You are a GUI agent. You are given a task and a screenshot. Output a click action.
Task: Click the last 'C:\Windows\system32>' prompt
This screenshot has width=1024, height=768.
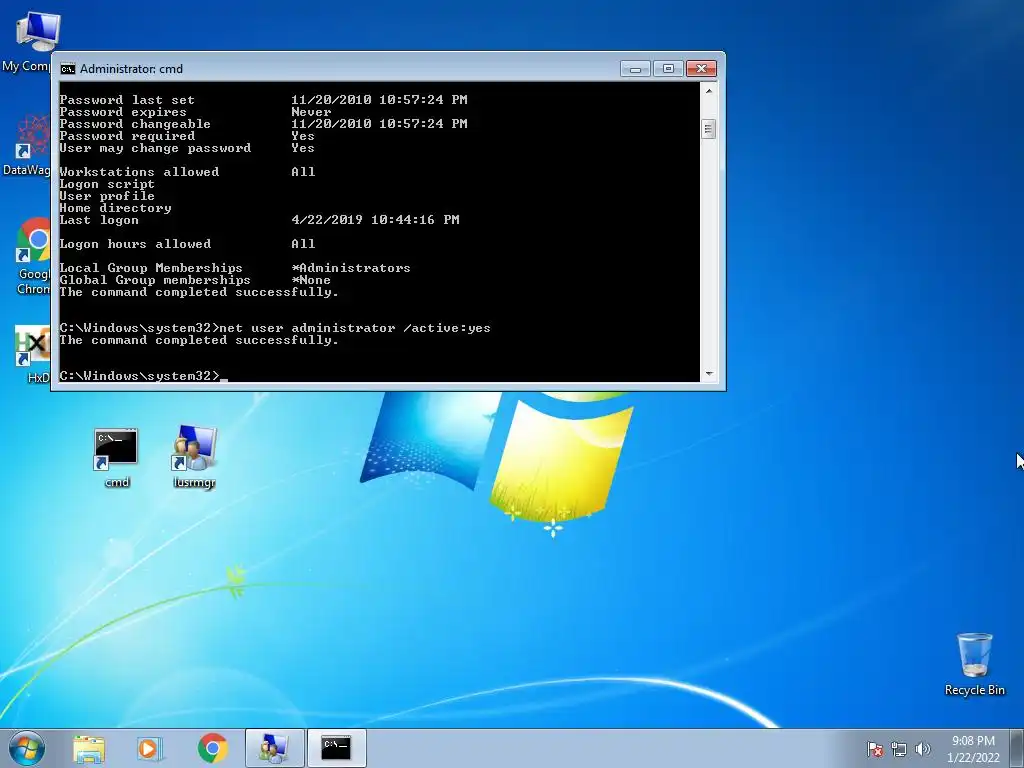[139, 376]
